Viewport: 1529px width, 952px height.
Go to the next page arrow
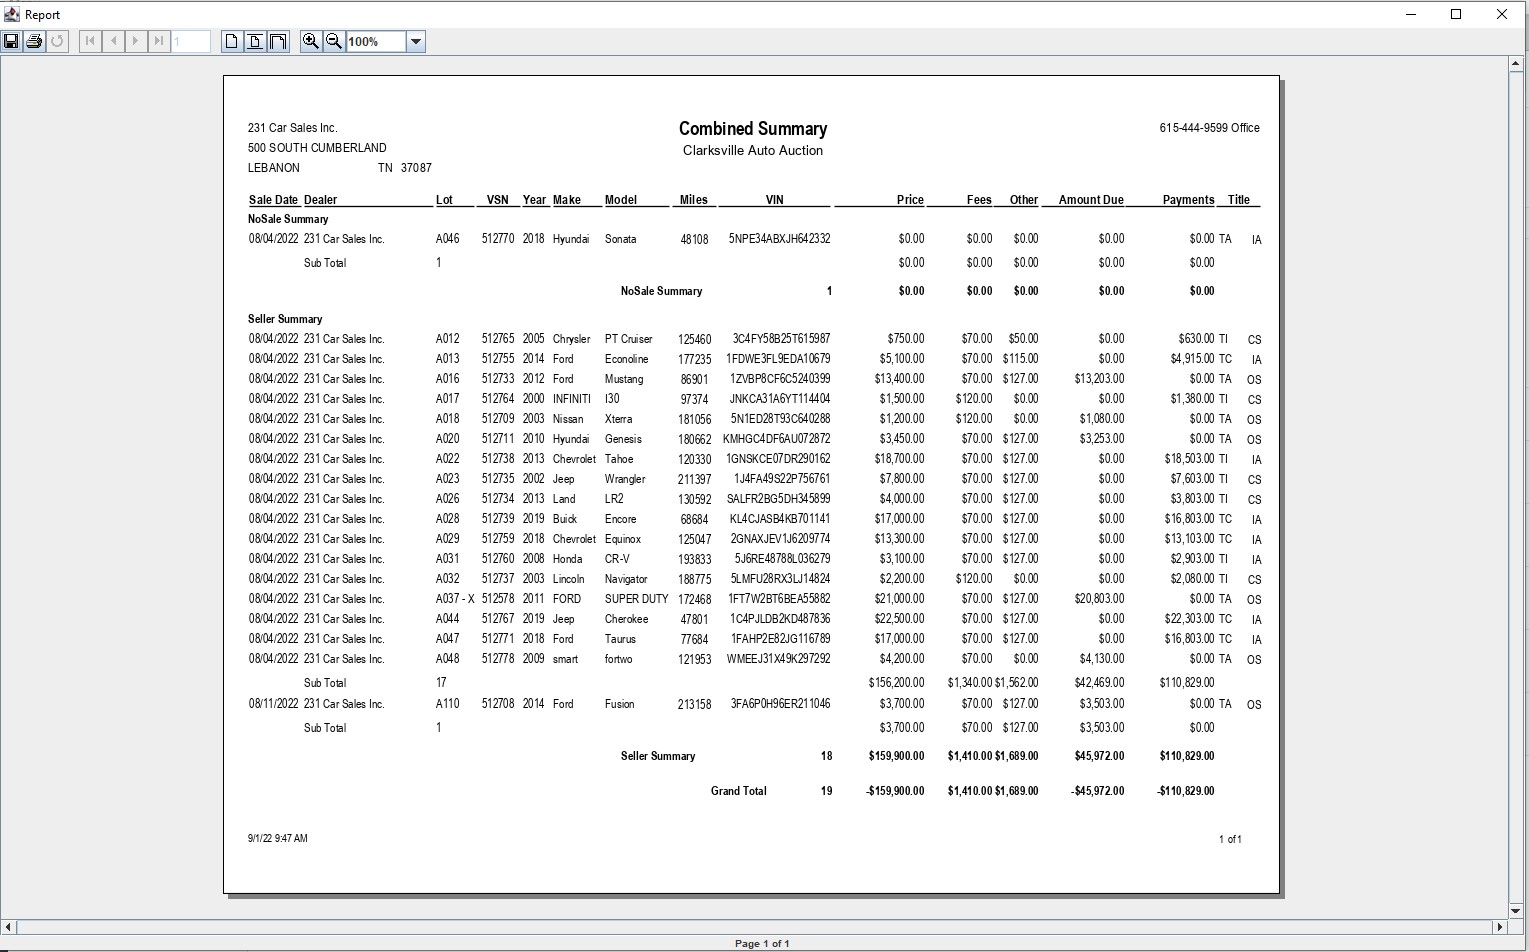tap(136, 41)
